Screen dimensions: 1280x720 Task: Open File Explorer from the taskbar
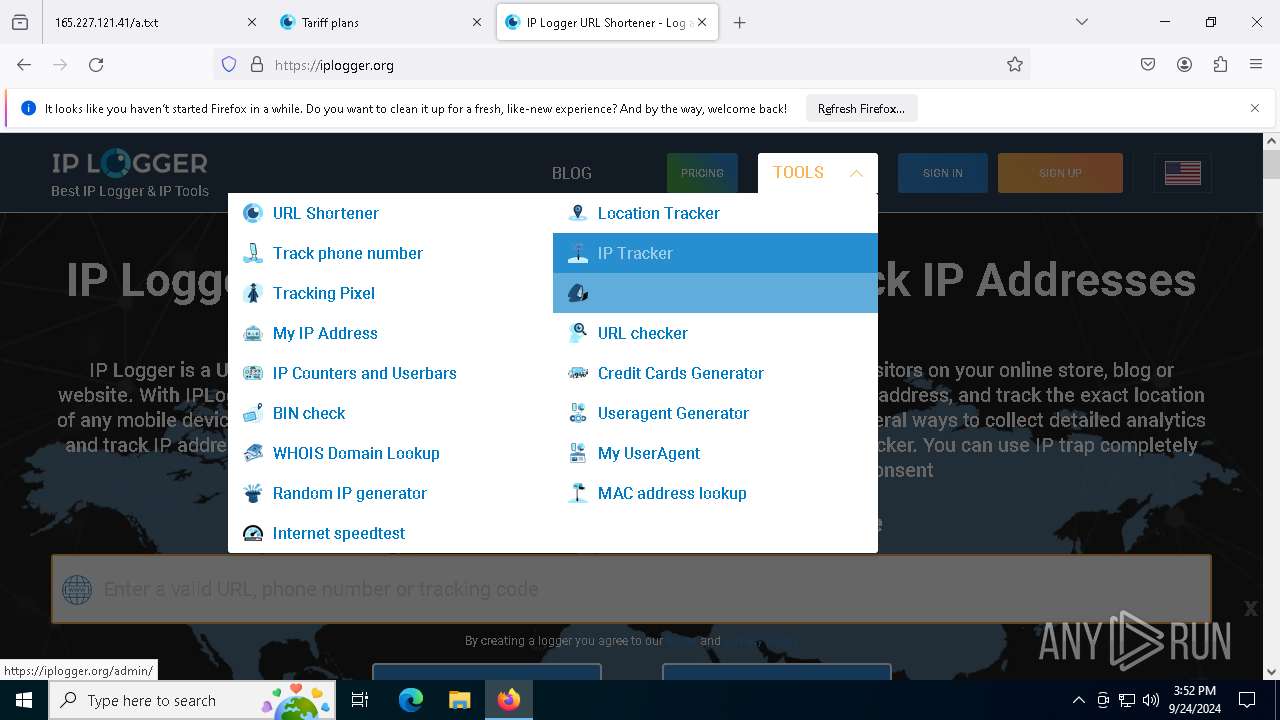point(459,700)
